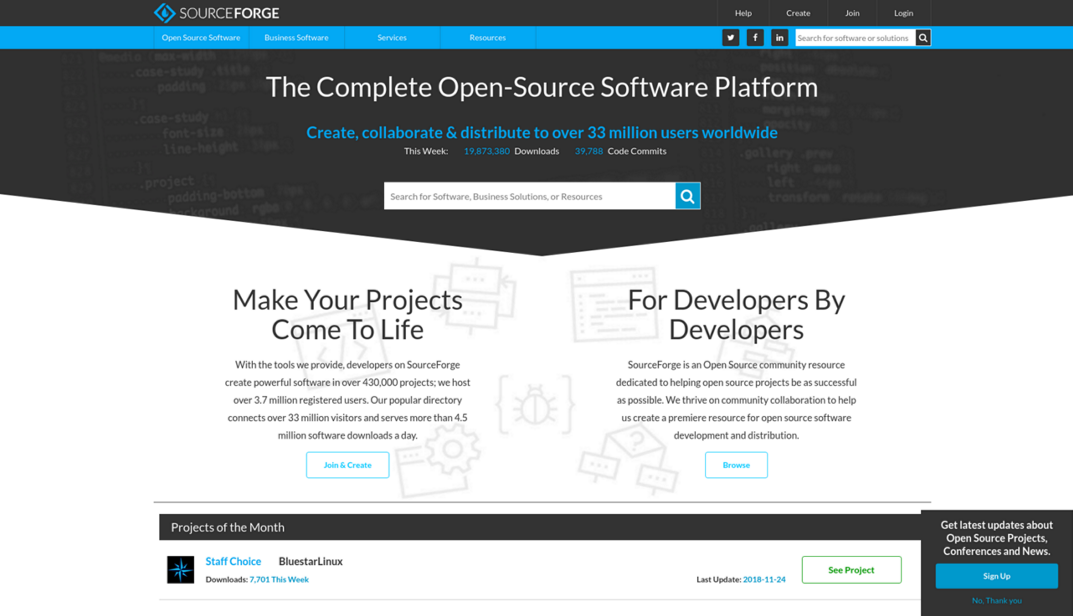Click the Join & Create button
Image resolution: width=1073 pixels, height=616 pixels.
pos(347,464)
